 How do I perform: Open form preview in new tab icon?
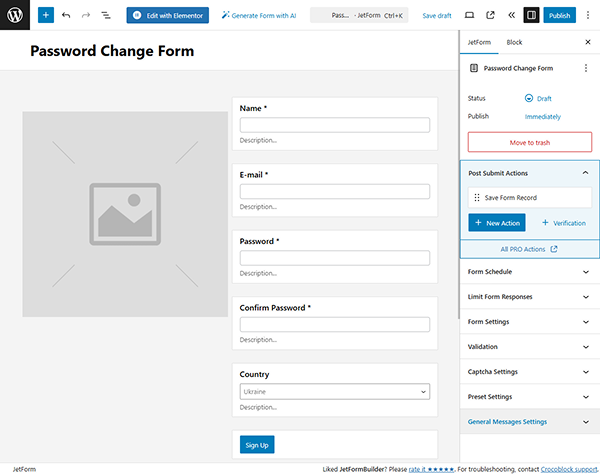(x=490, y=15)
